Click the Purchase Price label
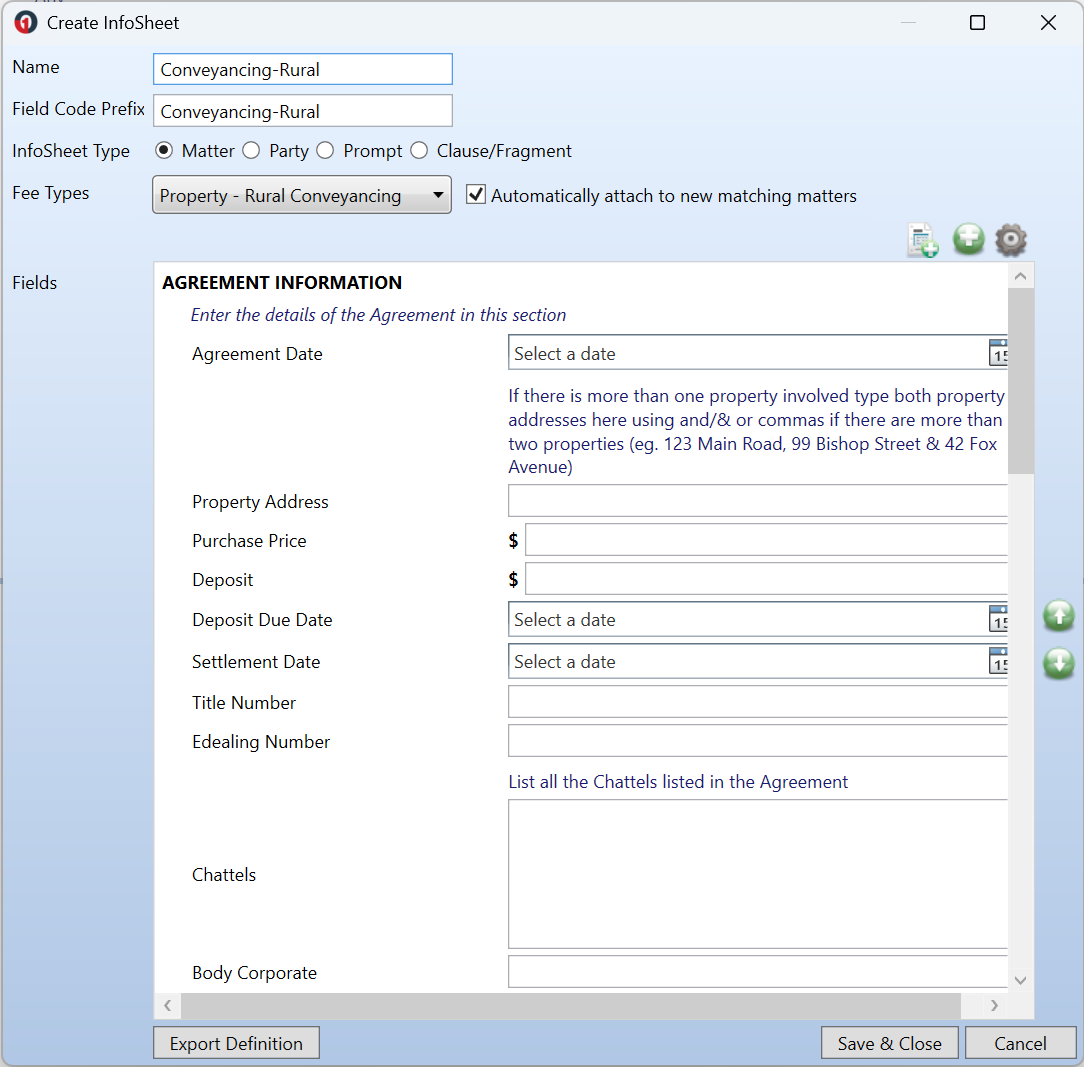The image size is (1084, 1067). pyautogui.click(x=249, y=541)
